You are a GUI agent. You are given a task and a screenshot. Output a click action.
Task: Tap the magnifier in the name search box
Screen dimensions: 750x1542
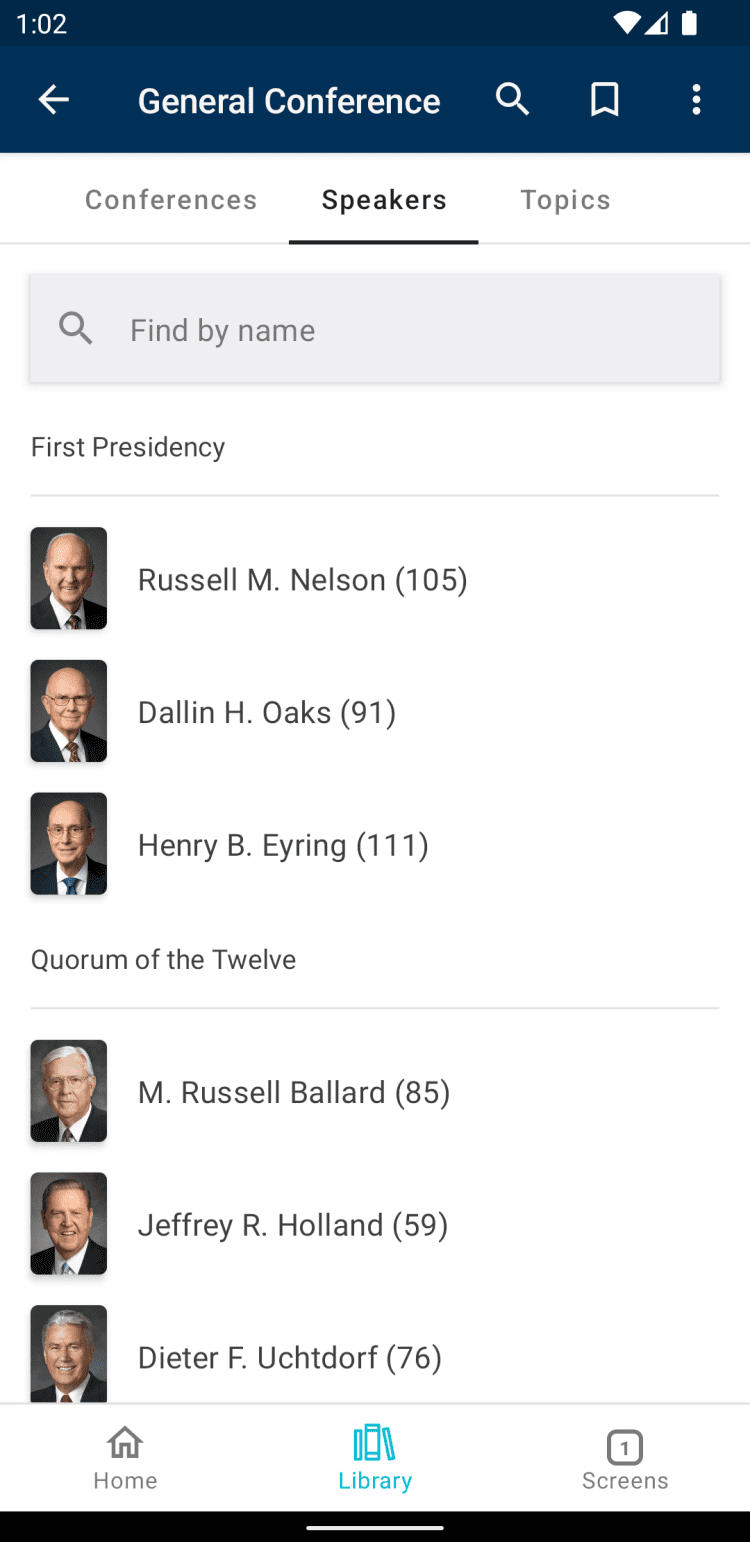click(x=76, y=329)
